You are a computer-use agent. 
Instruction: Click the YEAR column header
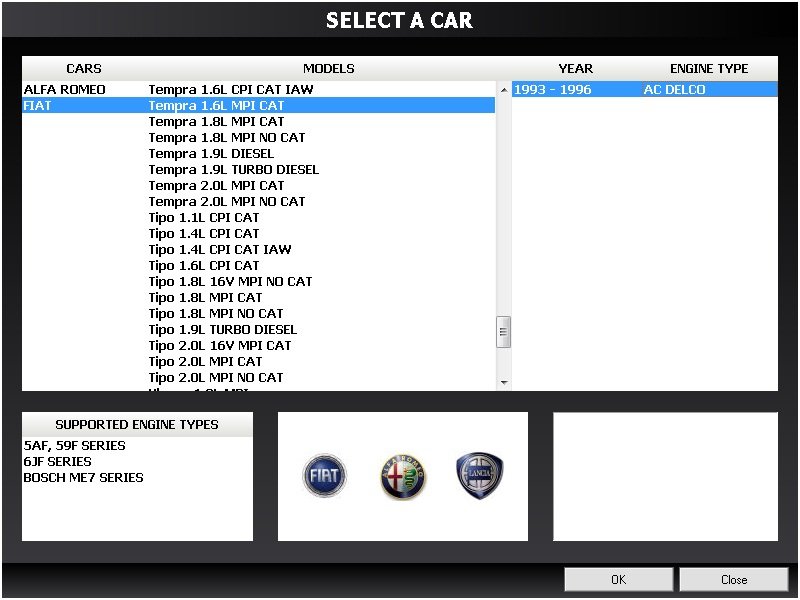pos(576,68)
